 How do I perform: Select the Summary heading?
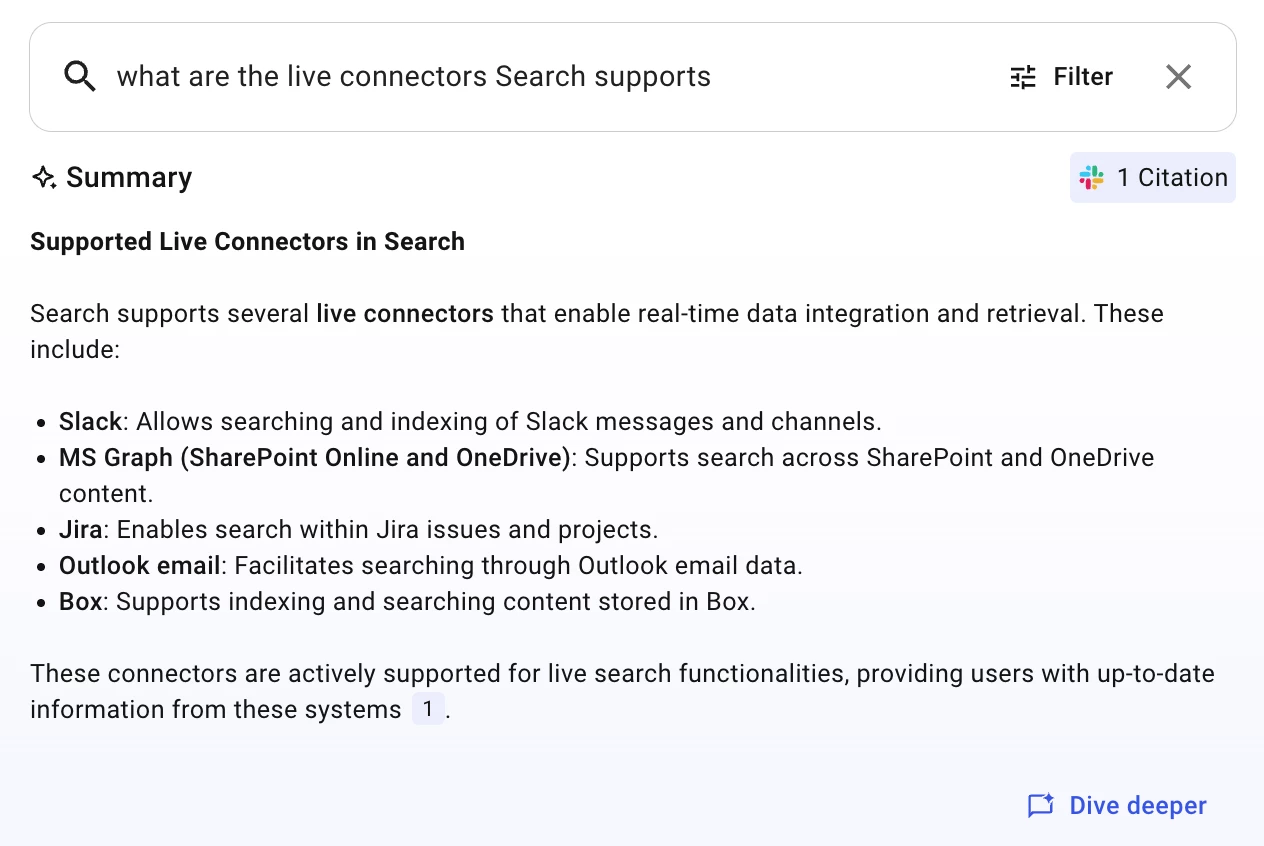pos(129,178)
